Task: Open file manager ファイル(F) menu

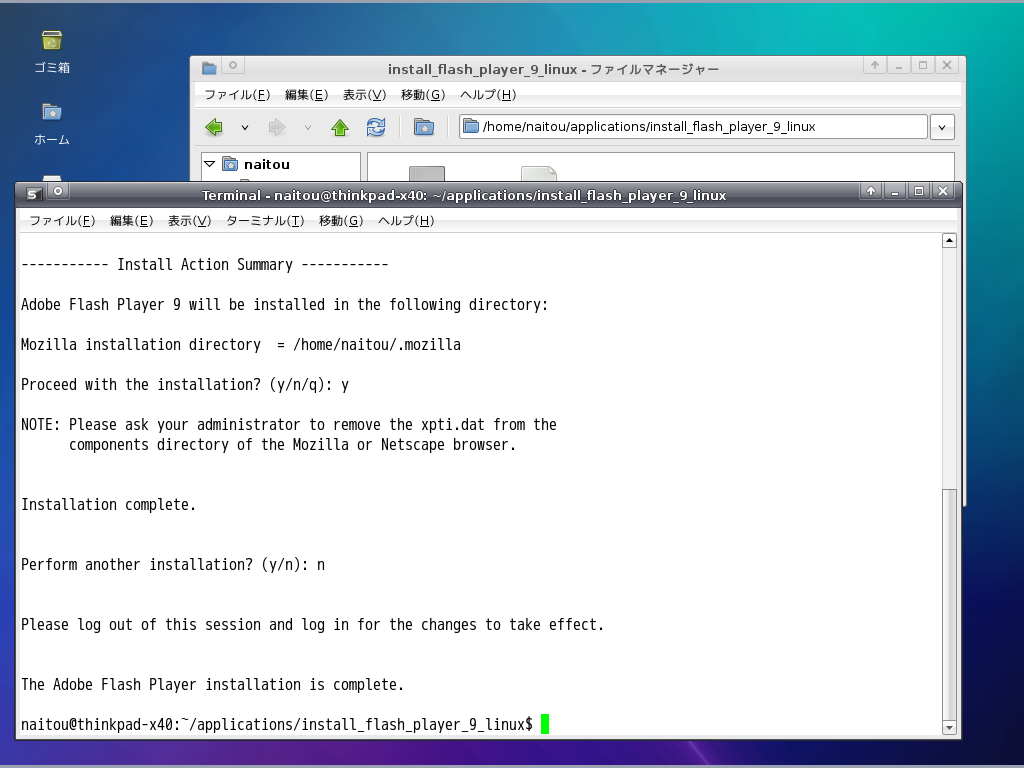Action: click(237, 95)
